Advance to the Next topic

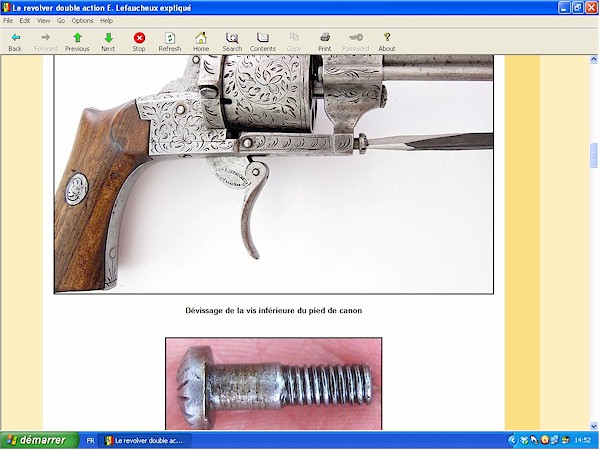[x=108, y=42]
